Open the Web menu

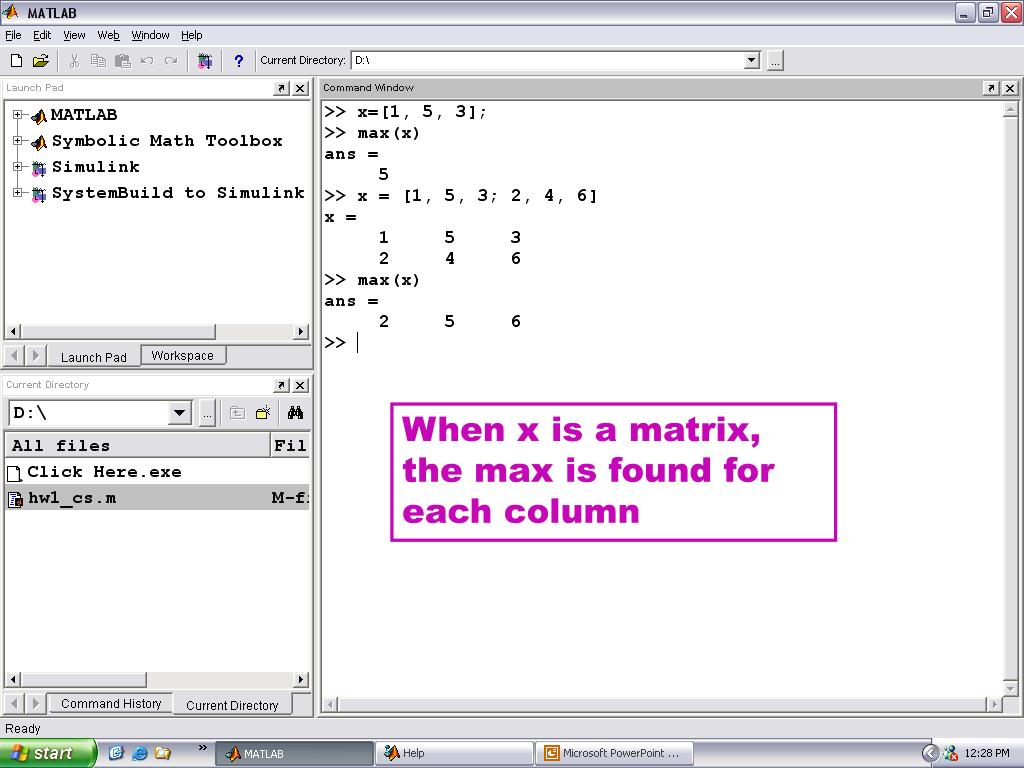click(108, 35)
